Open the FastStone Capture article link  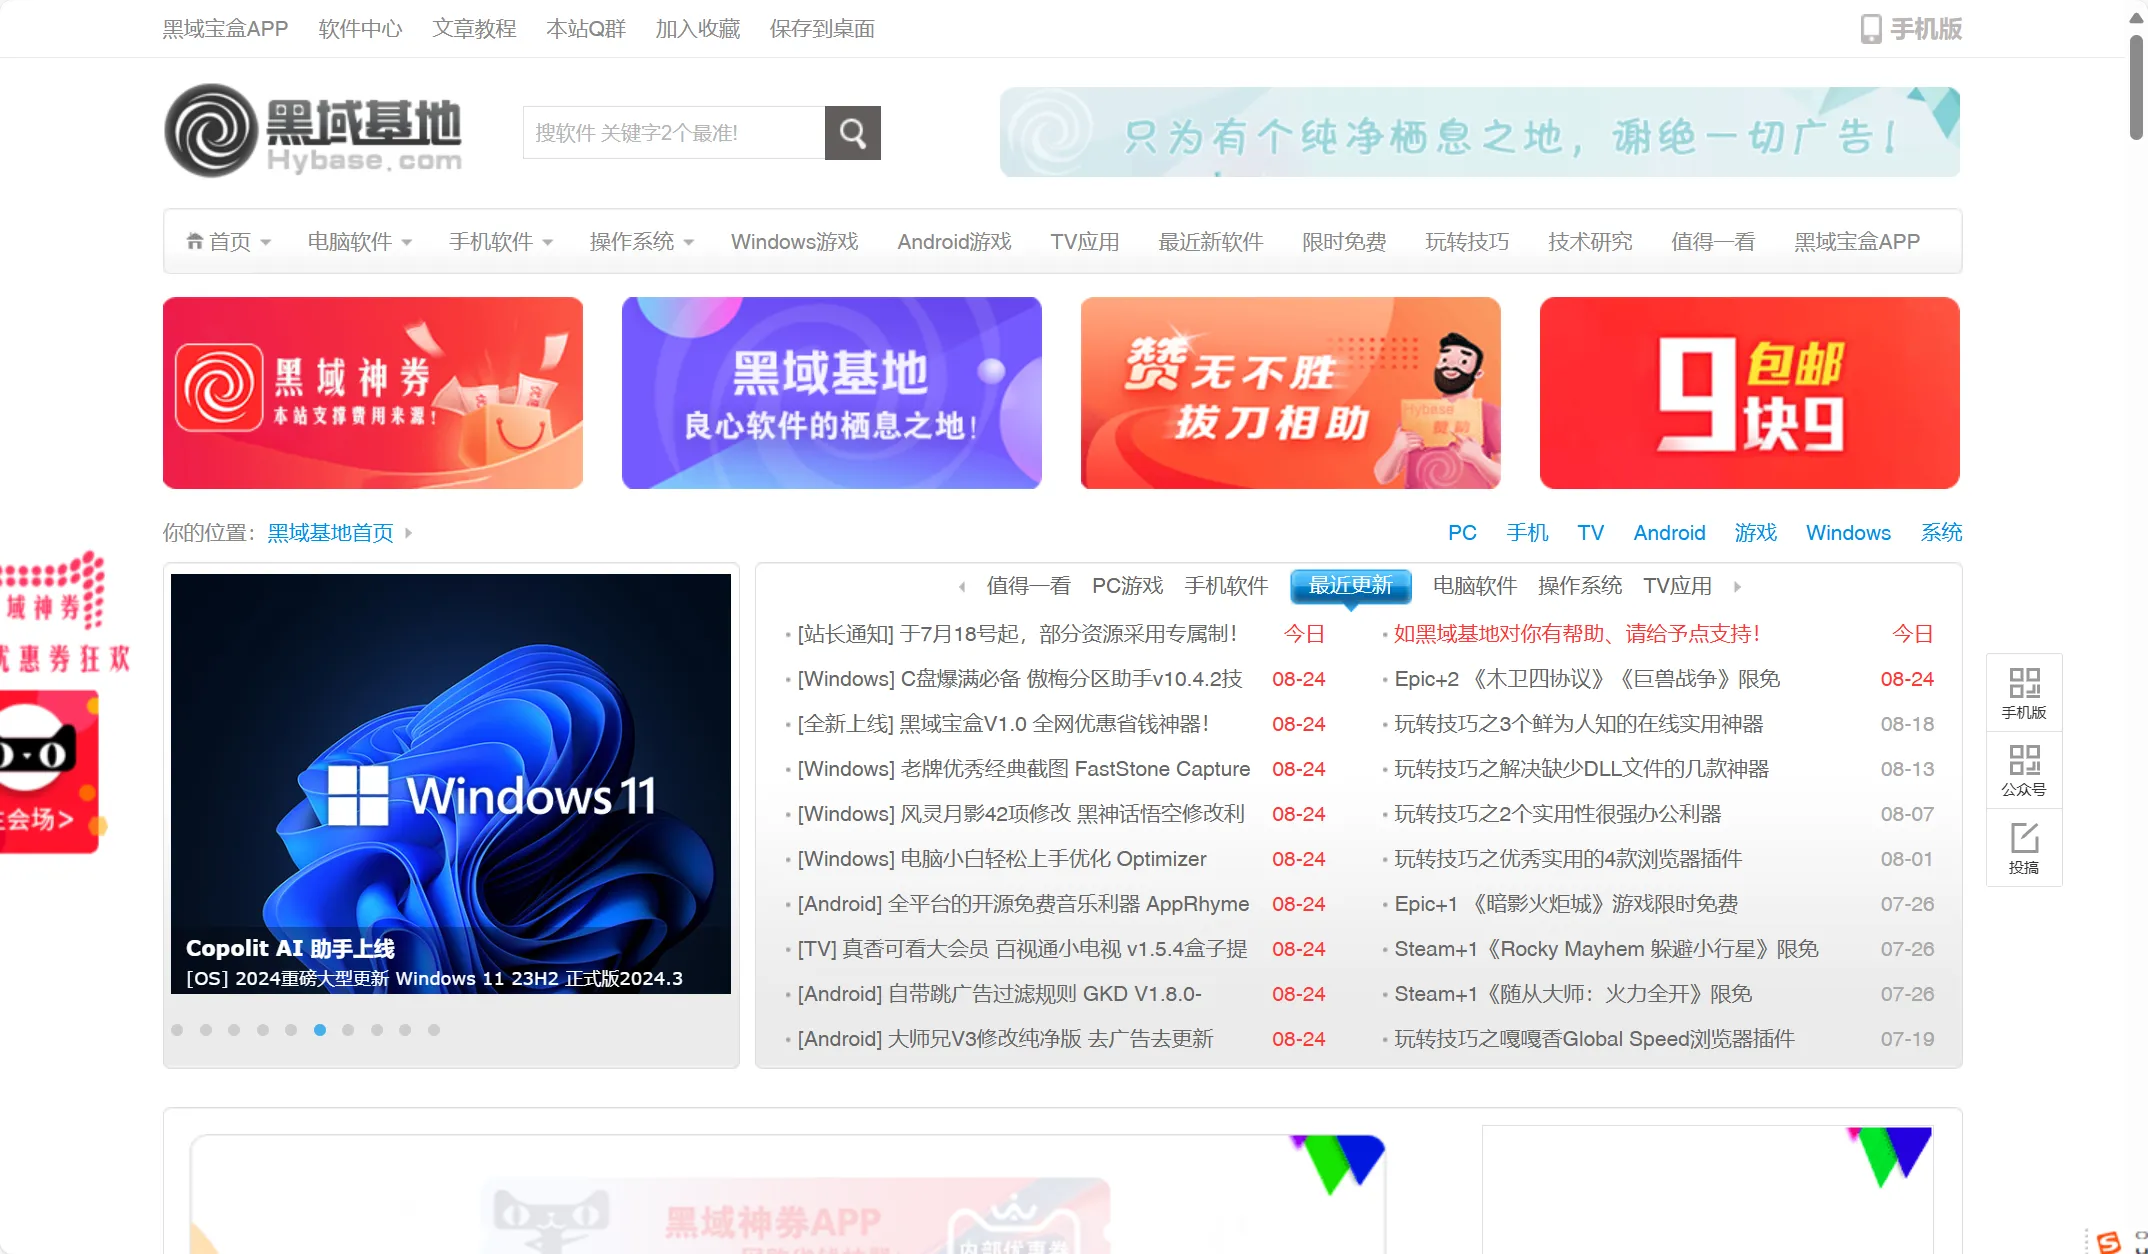1024,769
